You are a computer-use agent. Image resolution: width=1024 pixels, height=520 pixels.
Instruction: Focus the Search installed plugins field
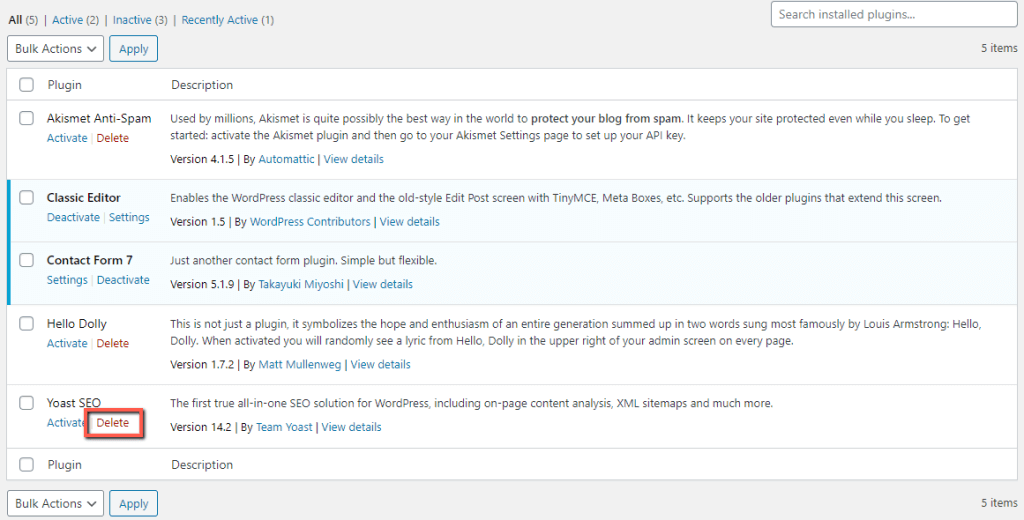[x=894, y=14]
